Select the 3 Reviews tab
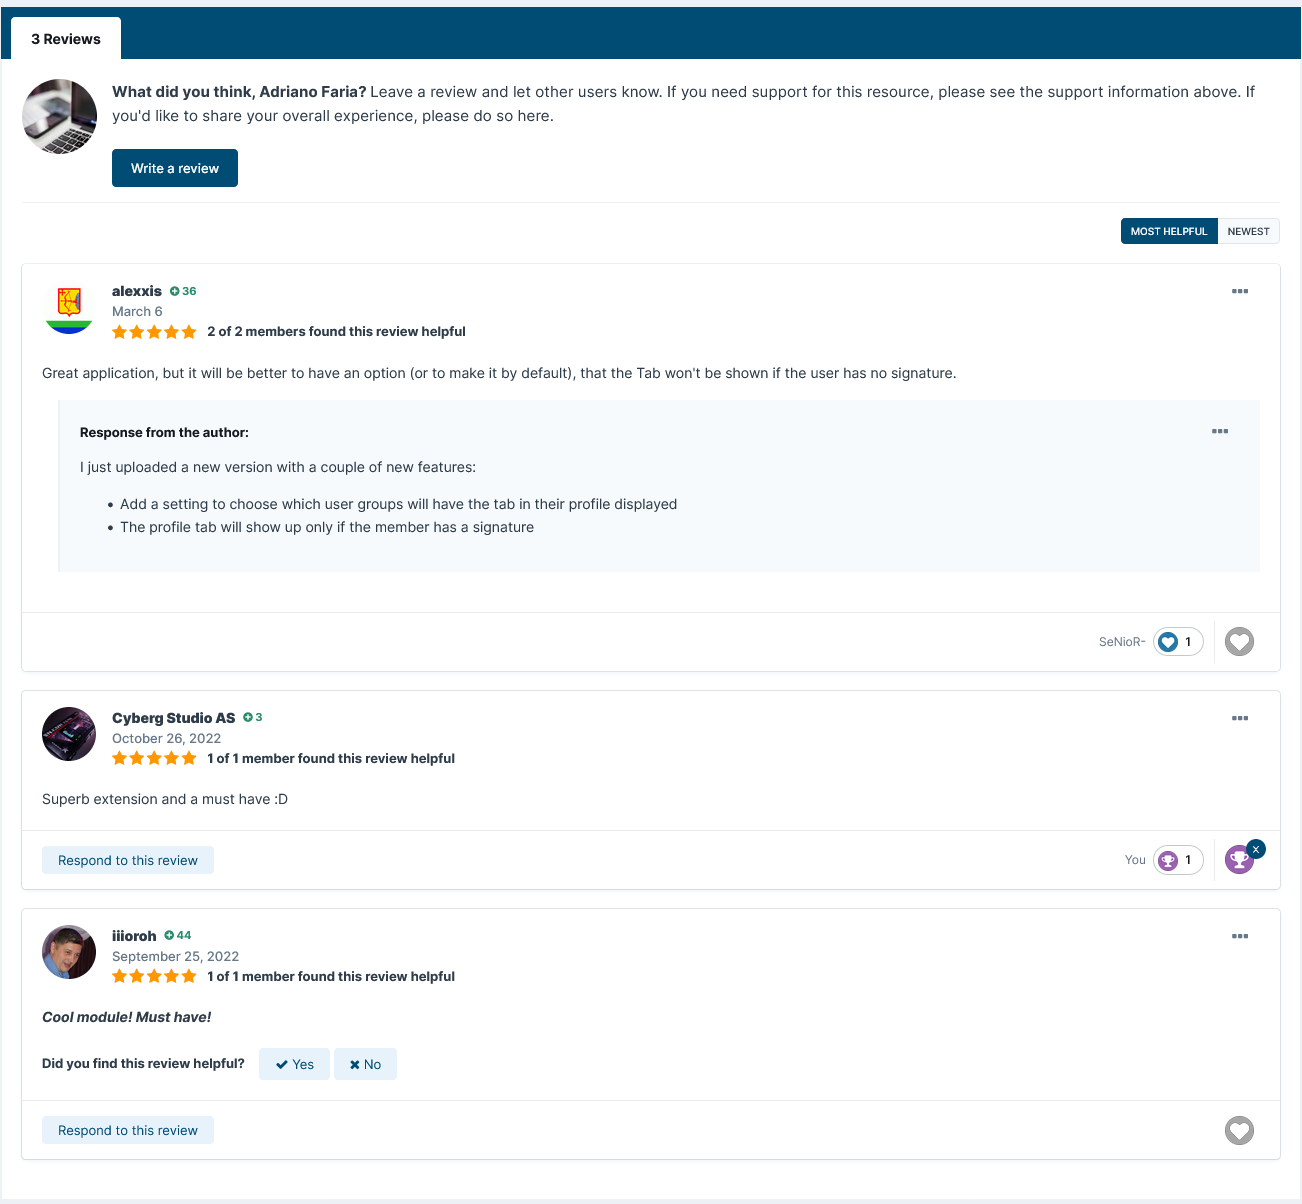This screenshot has height=1204, width=1302. point(66,39)
